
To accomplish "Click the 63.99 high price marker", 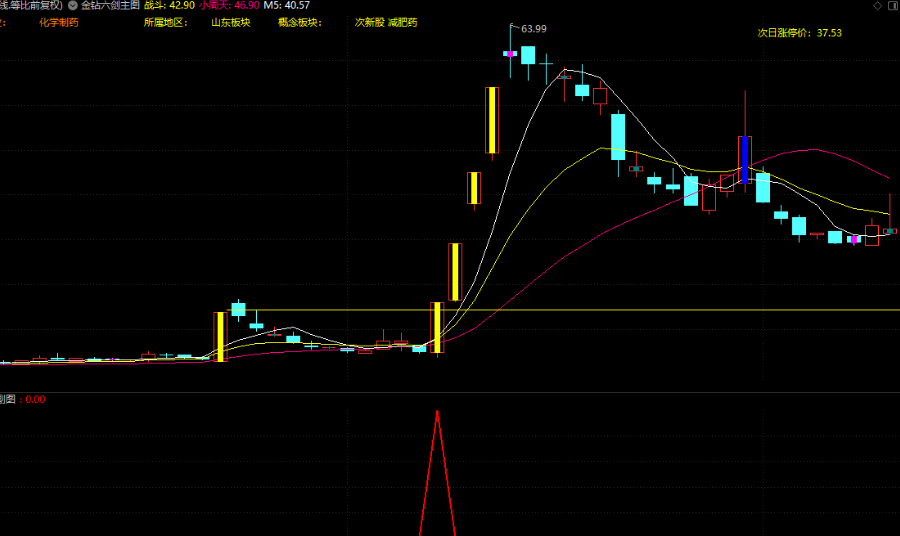I will click(x=534, y=28).
